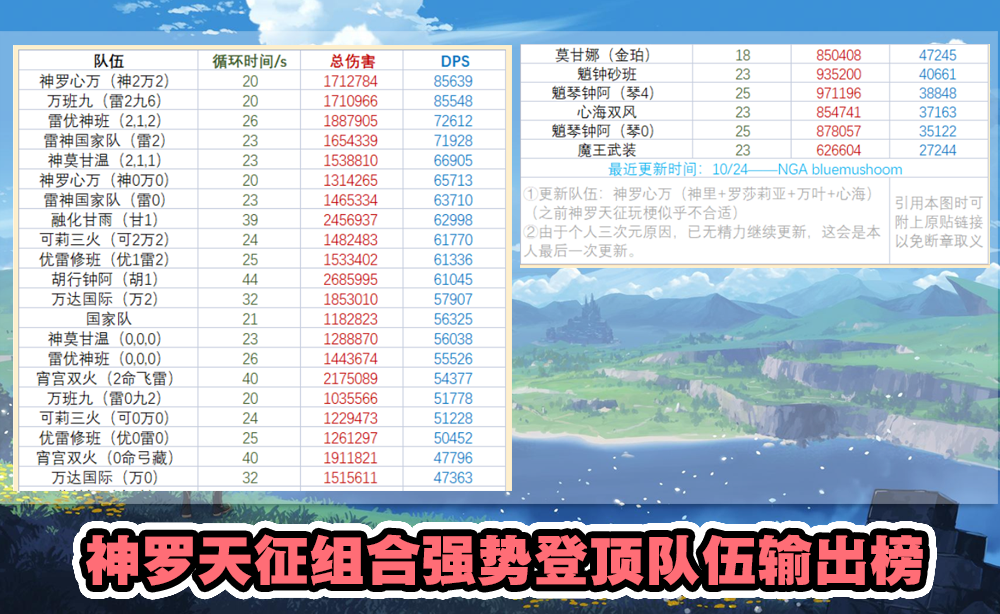
Task: Click total damage 1533402
Action: [x=350, y=259]
